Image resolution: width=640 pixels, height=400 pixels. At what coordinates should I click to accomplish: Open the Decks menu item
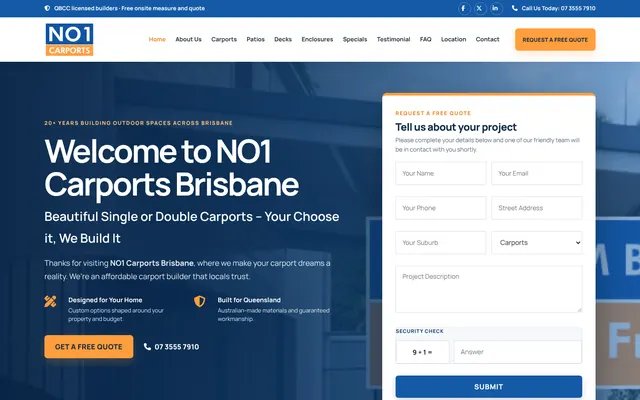tap(283, 40)
